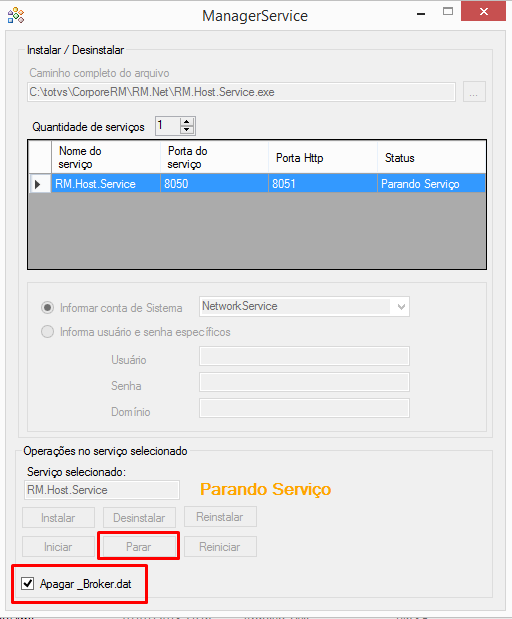This screenshot has width=512, height=619.
Task: Decrease service quantity with down arrow
Action: point(187,130)
